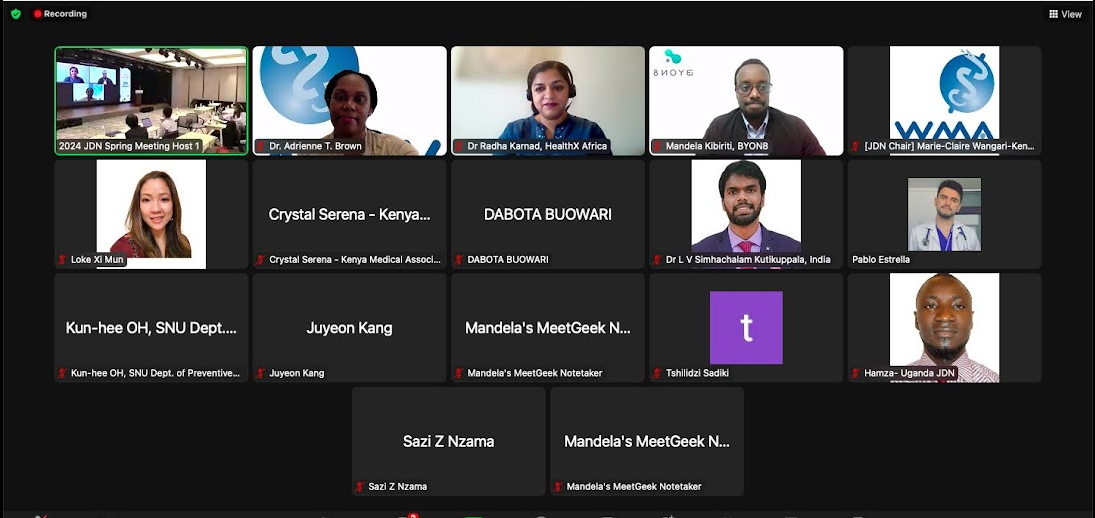Image resolution: width=1095 pixels, height=518 pixels.
Task: Click Dr L V Simhachalam Kutikuppala's tile
Action: tap(746, 214)
